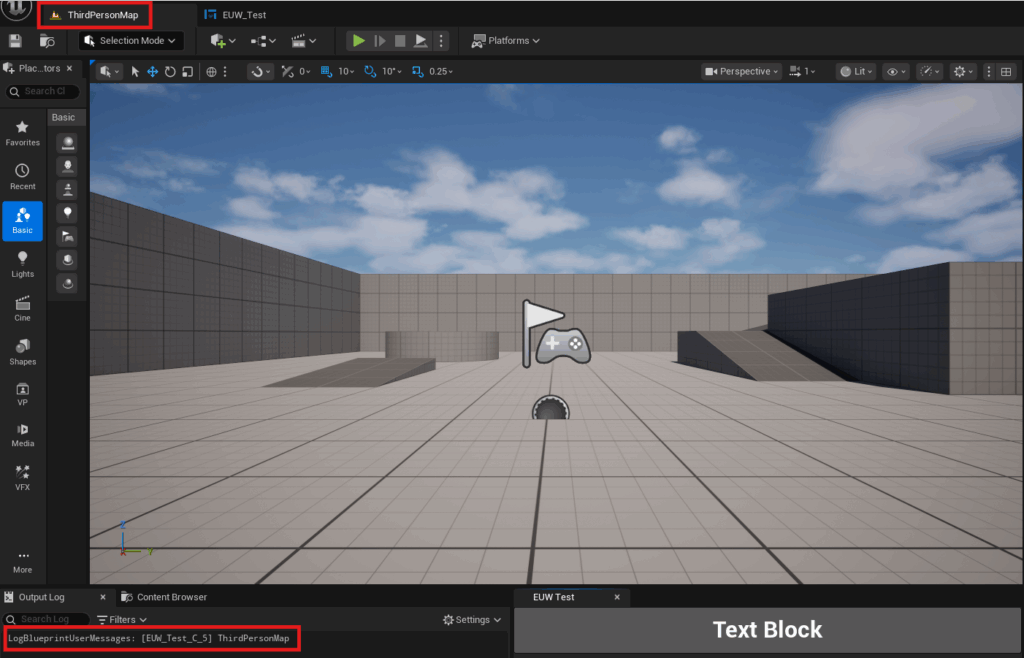Click the Cine category icon
This screenshot has width=1024, height=658.
click(22, 307)
